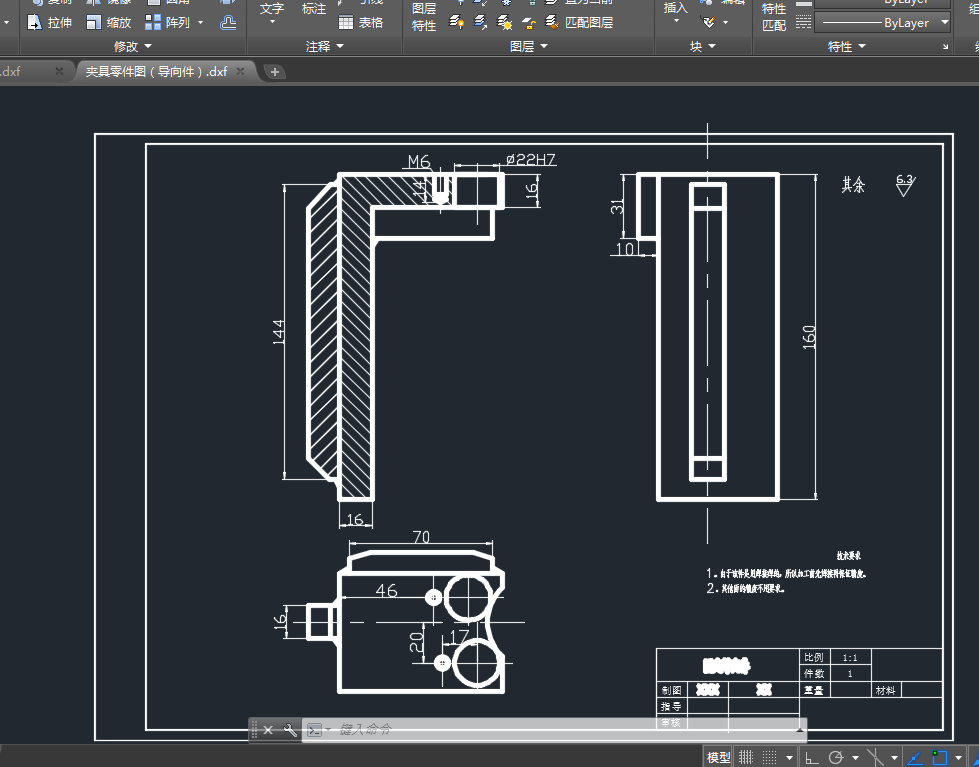The width and height of the screenshot is (979, 767).
Task: Switch to the 夹具零件图（导向件）.dxf tab
Action: point(156,72)
